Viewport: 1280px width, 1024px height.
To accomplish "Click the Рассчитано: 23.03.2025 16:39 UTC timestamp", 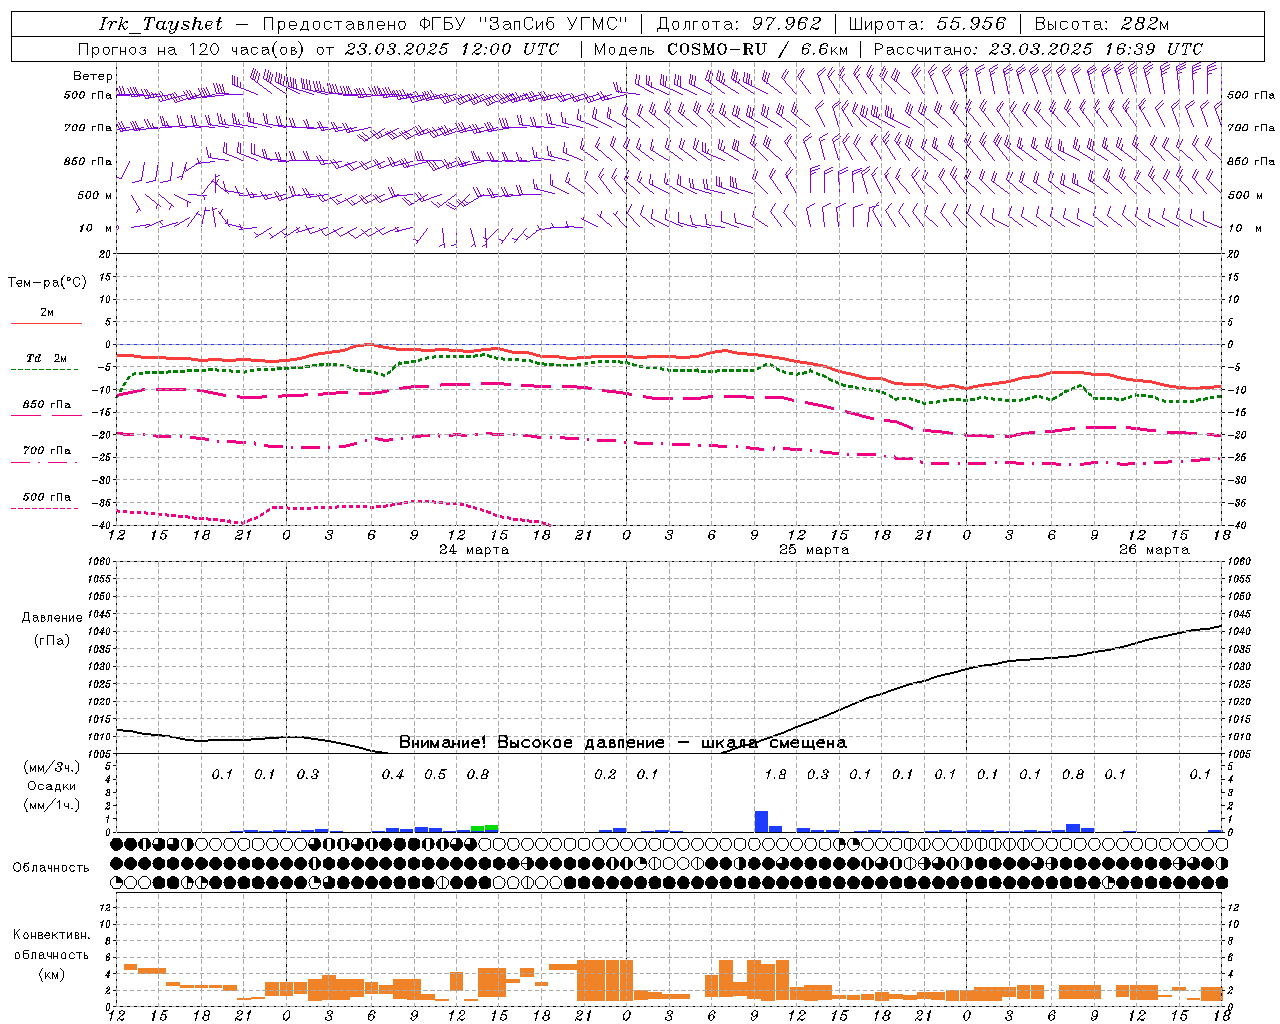I will (x=1038, y=49).
